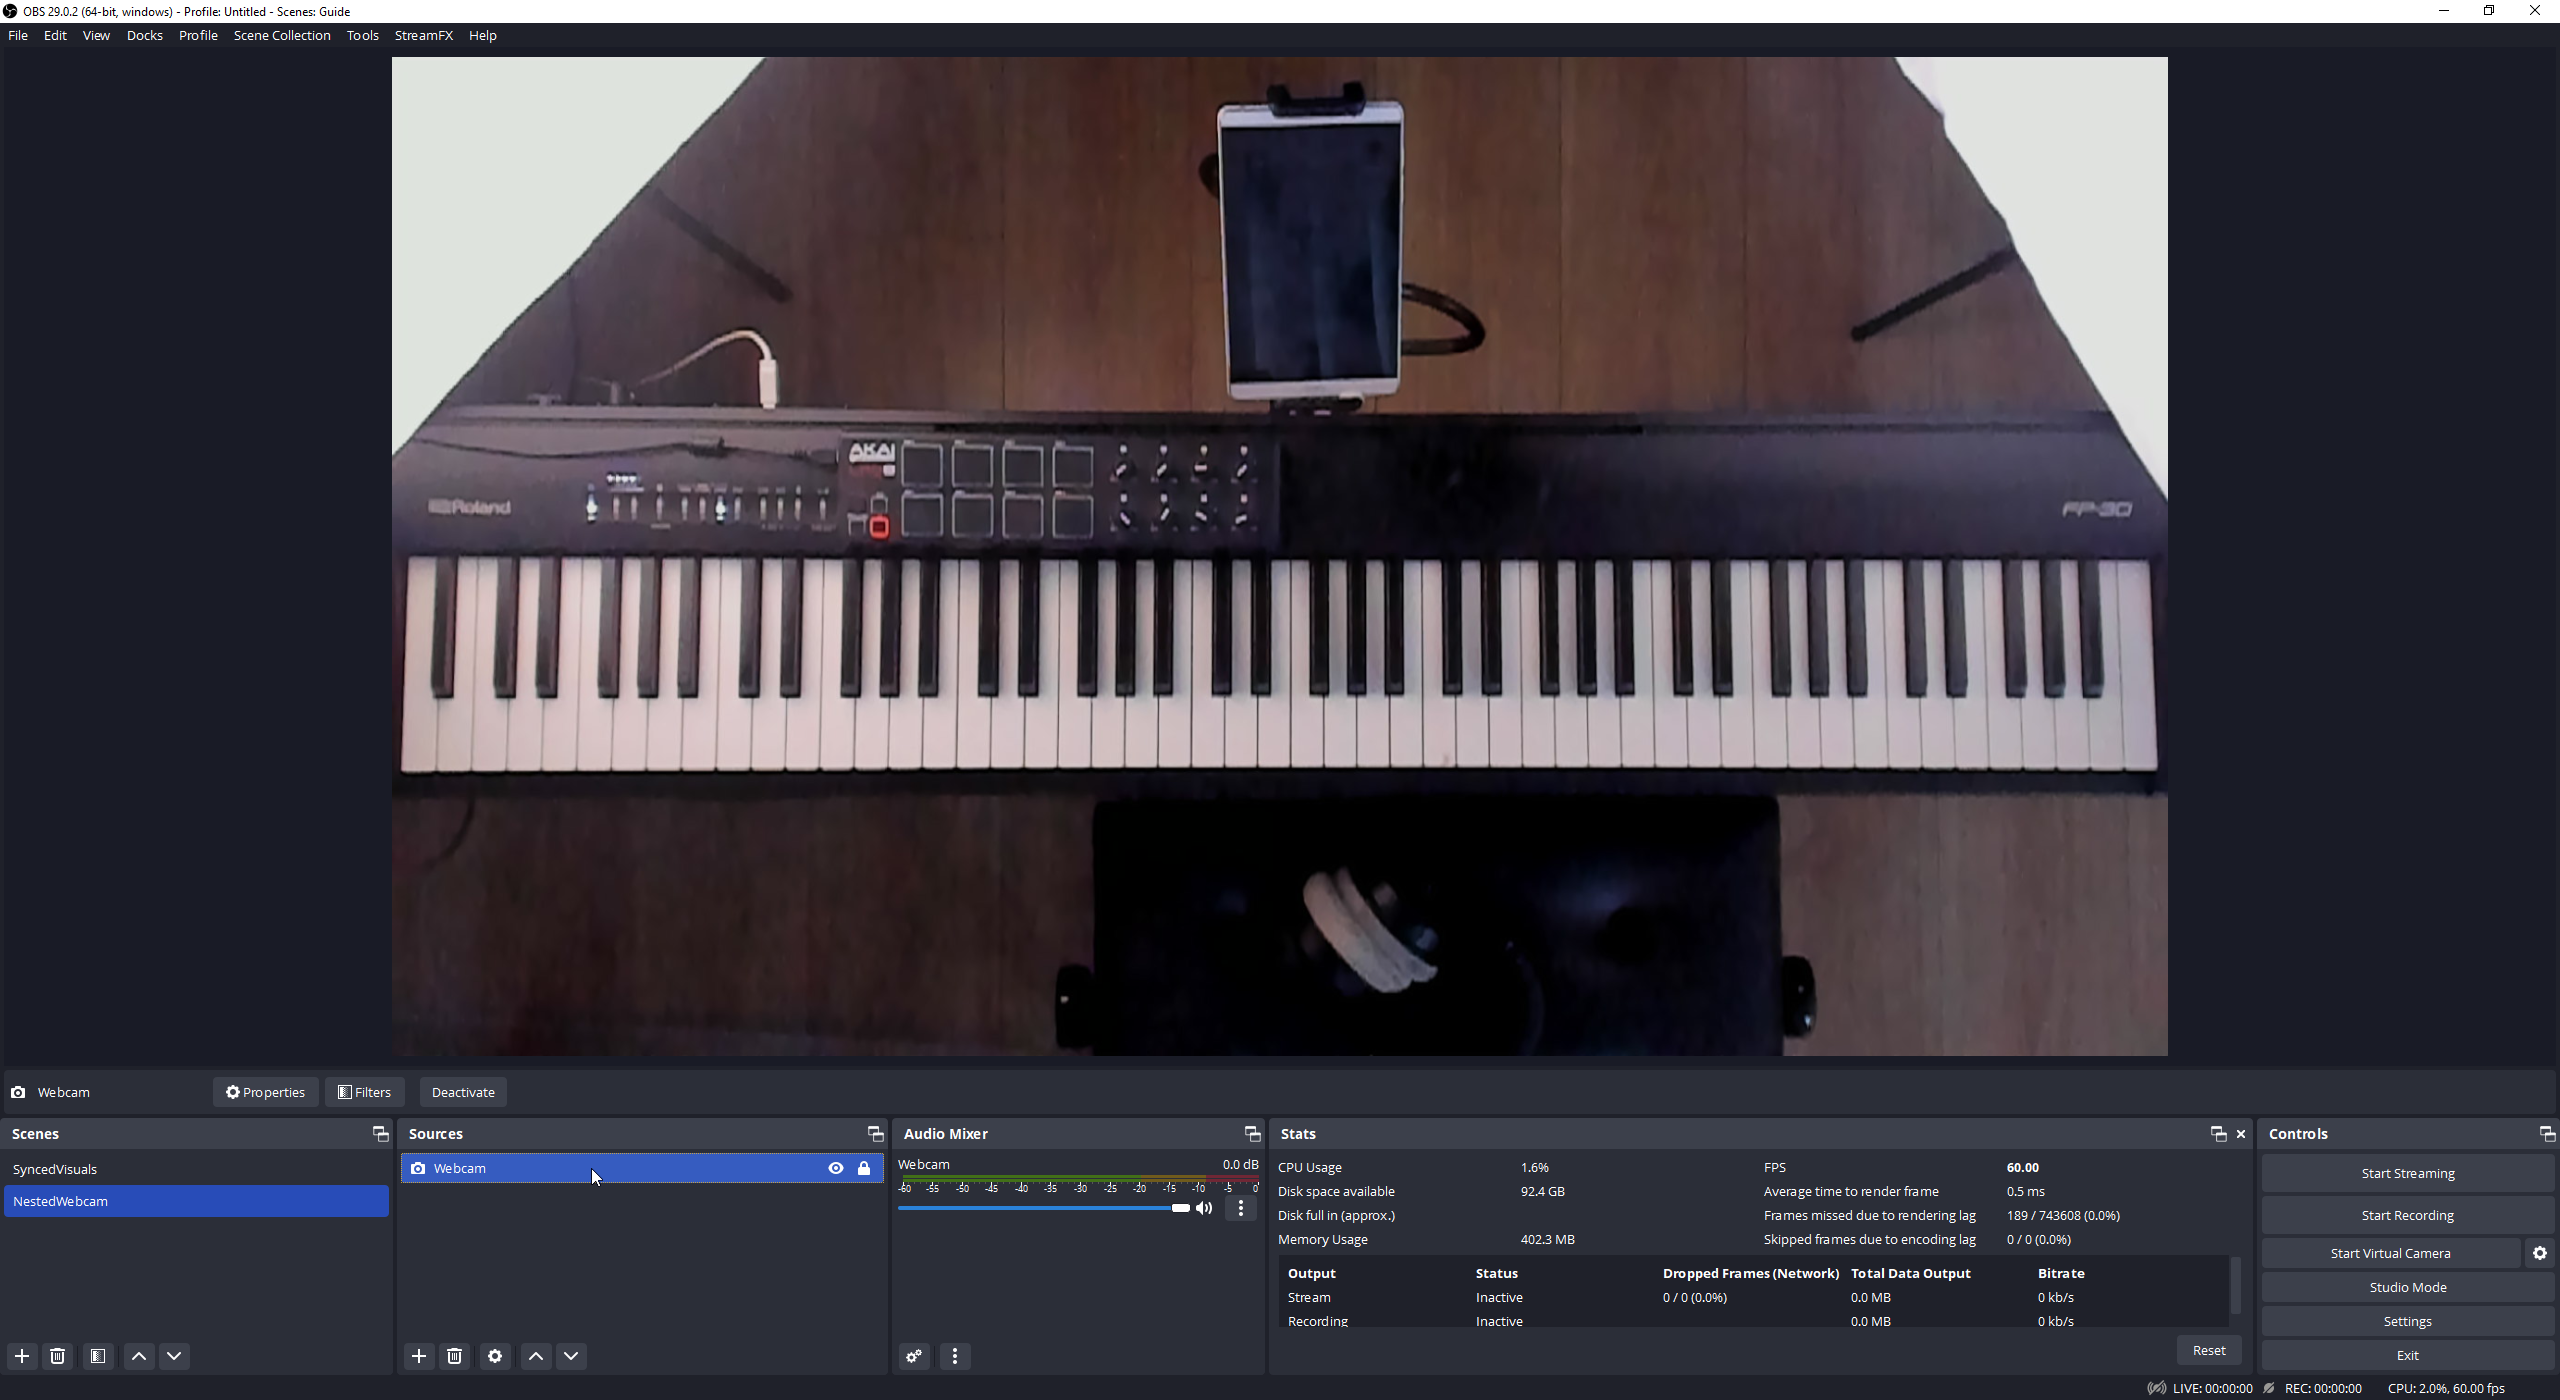This screenshot has width=2560, height=1400.
Task: Open Audio Mixer dock three-dot menu
Action: pos(955,1356)
